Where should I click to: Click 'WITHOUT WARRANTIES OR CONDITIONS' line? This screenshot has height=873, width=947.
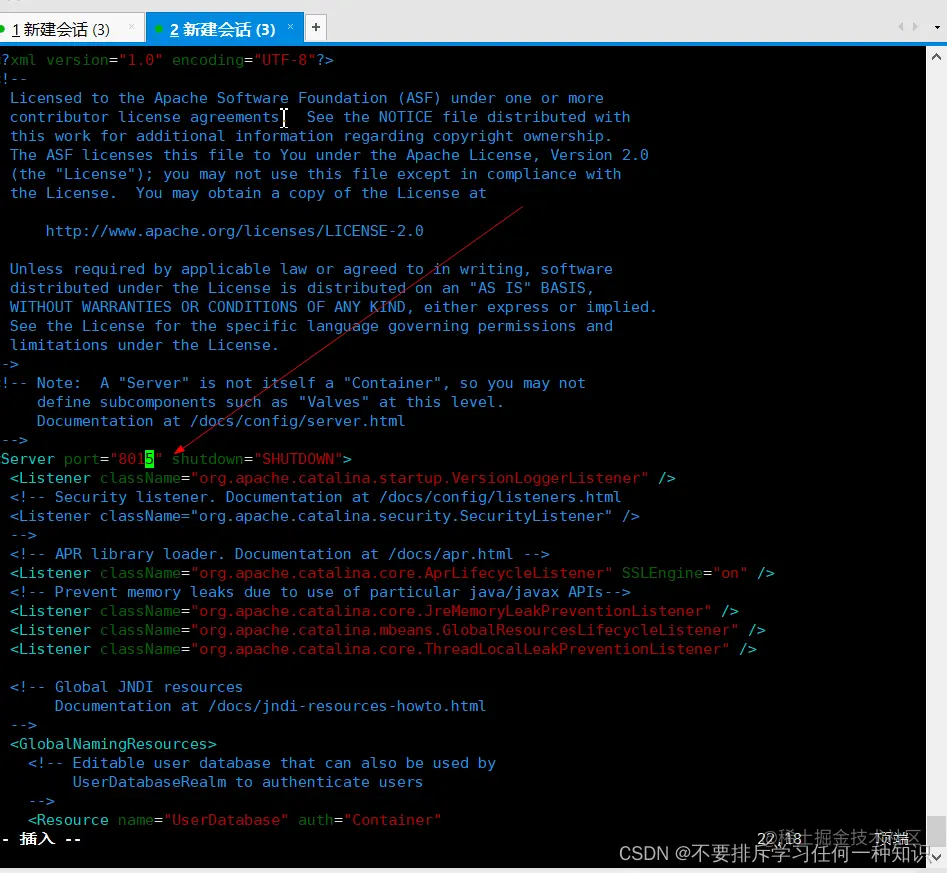click(333, 307)
